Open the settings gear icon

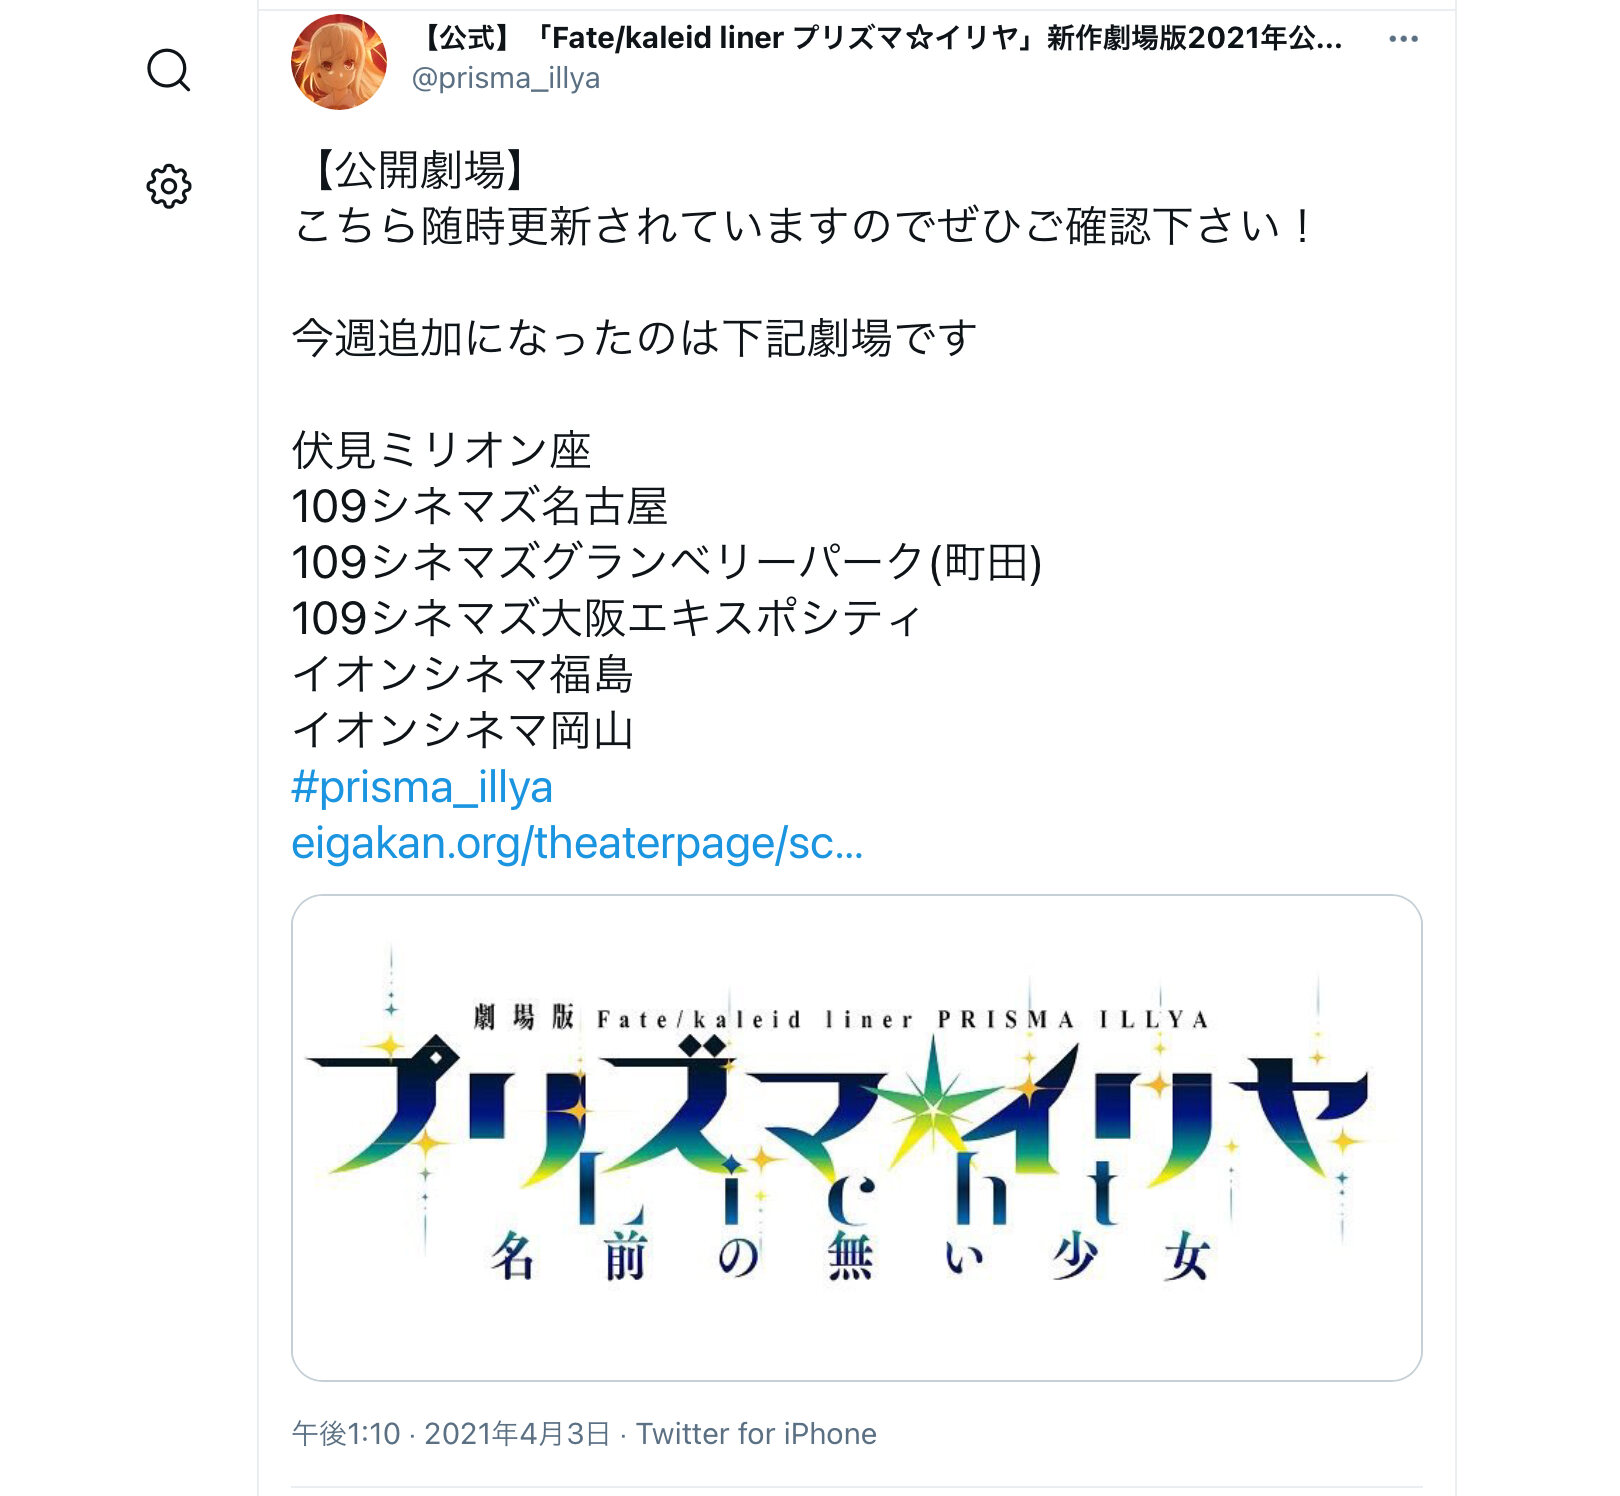(168, 186)
